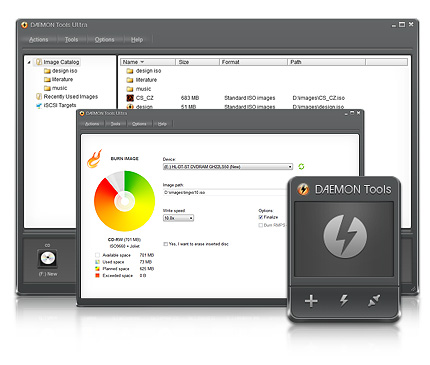The height and width of the screenshot is (365, 430).
Task: Select the iSCSI Targets tree icon
Action: coord(39,105)
